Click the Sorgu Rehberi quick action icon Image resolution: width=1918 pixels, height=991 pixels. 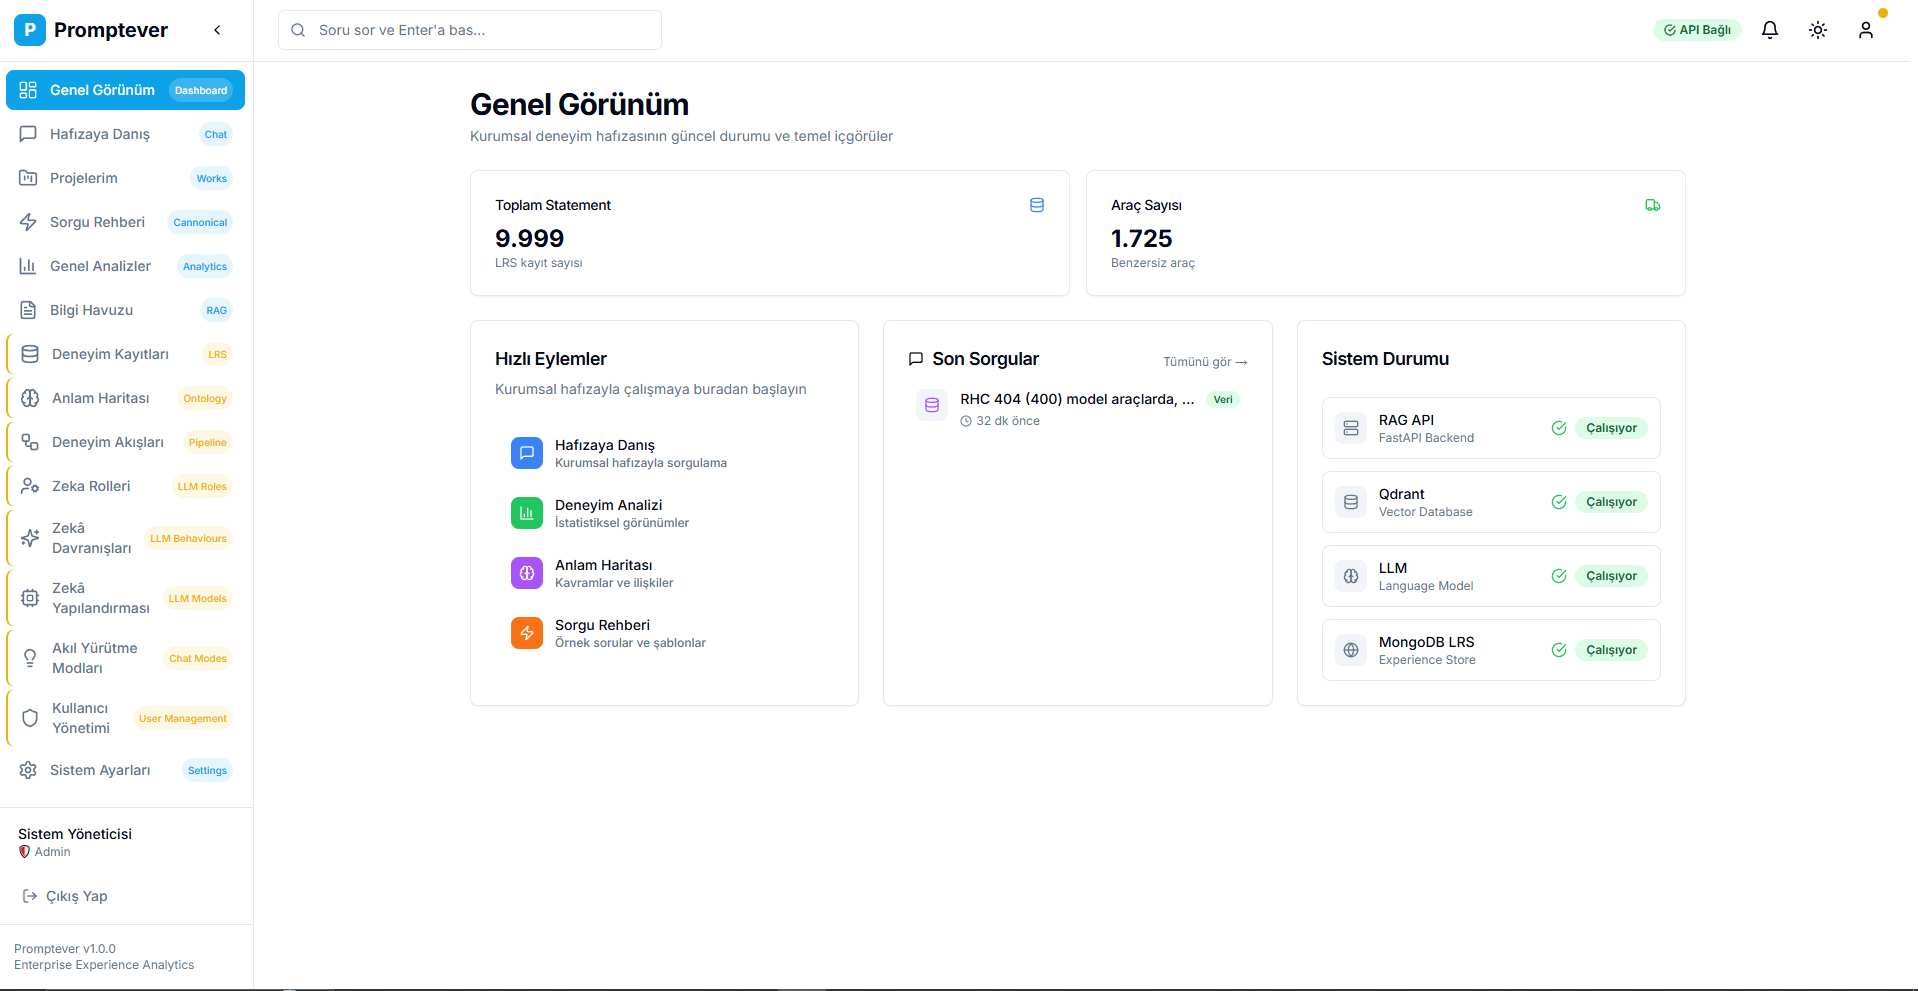[x=527, y=633]
